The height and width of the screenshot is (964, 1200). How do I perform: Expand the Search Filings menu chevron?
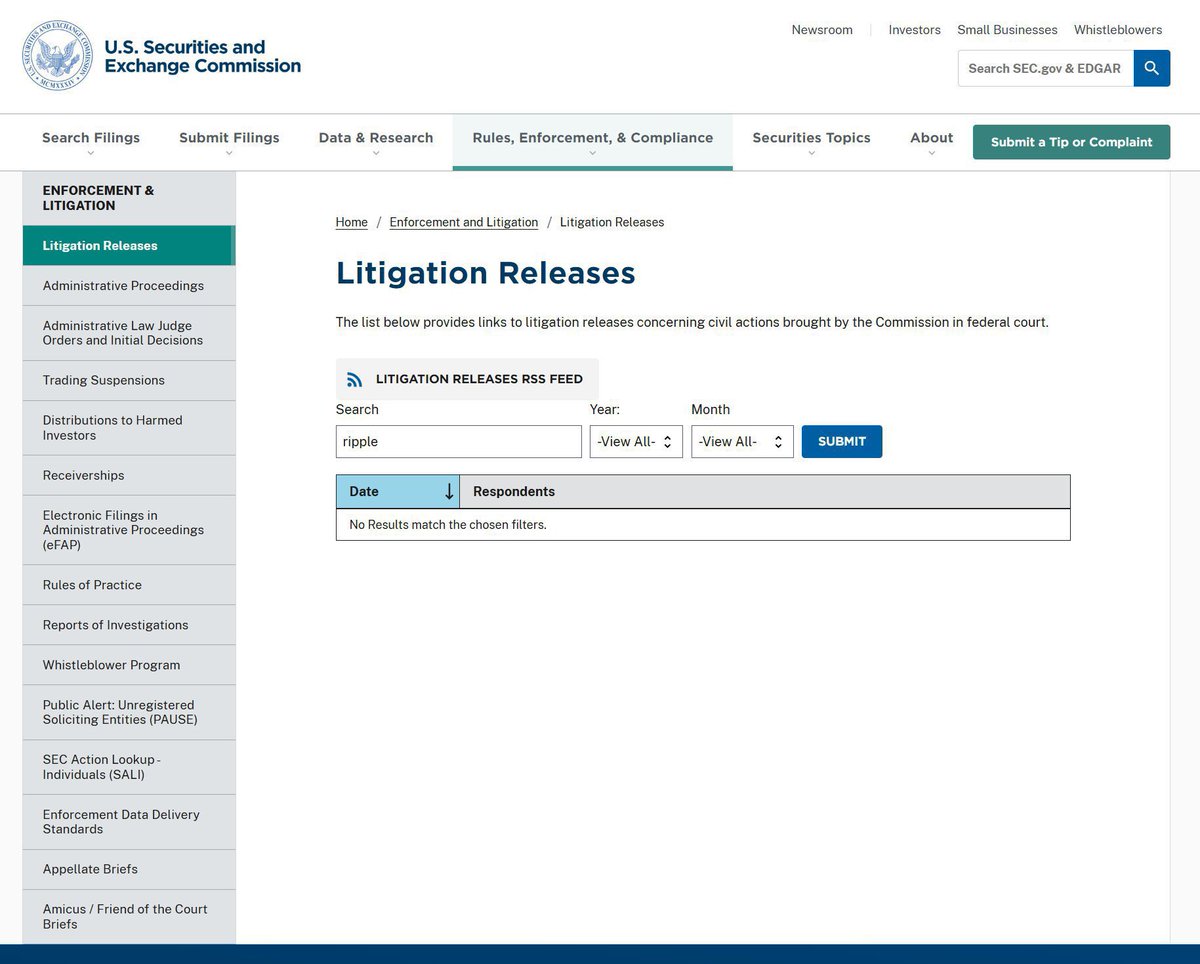coord(90,153)
